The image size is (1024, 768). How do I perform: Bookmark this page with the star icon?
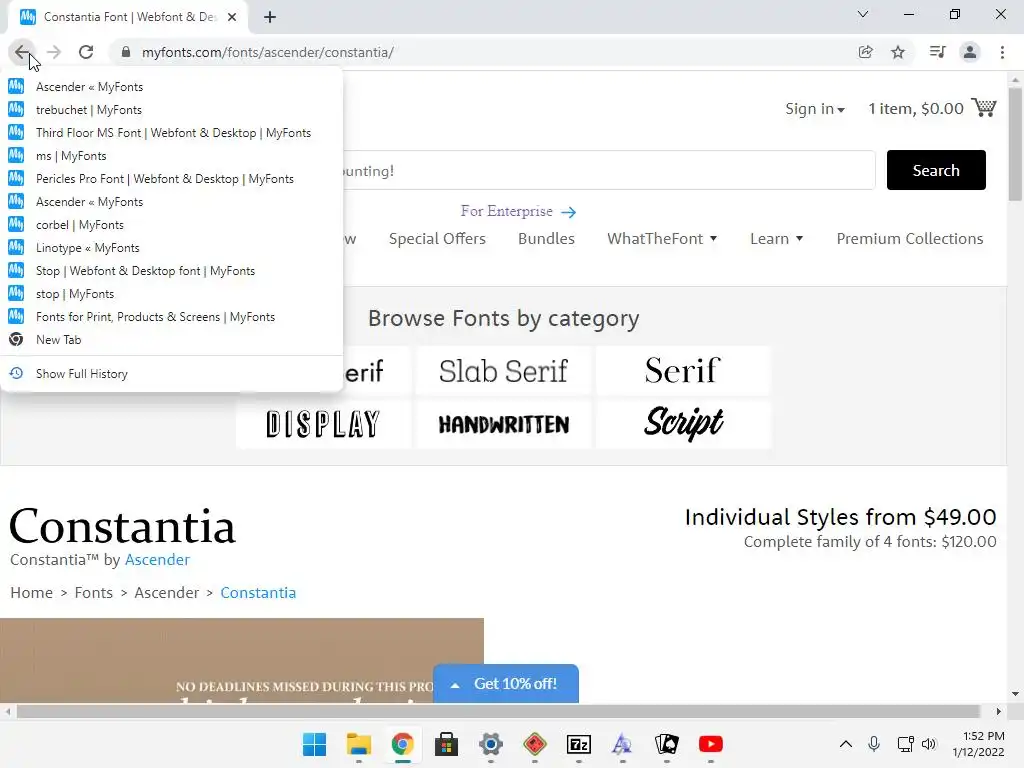point(898,52)
